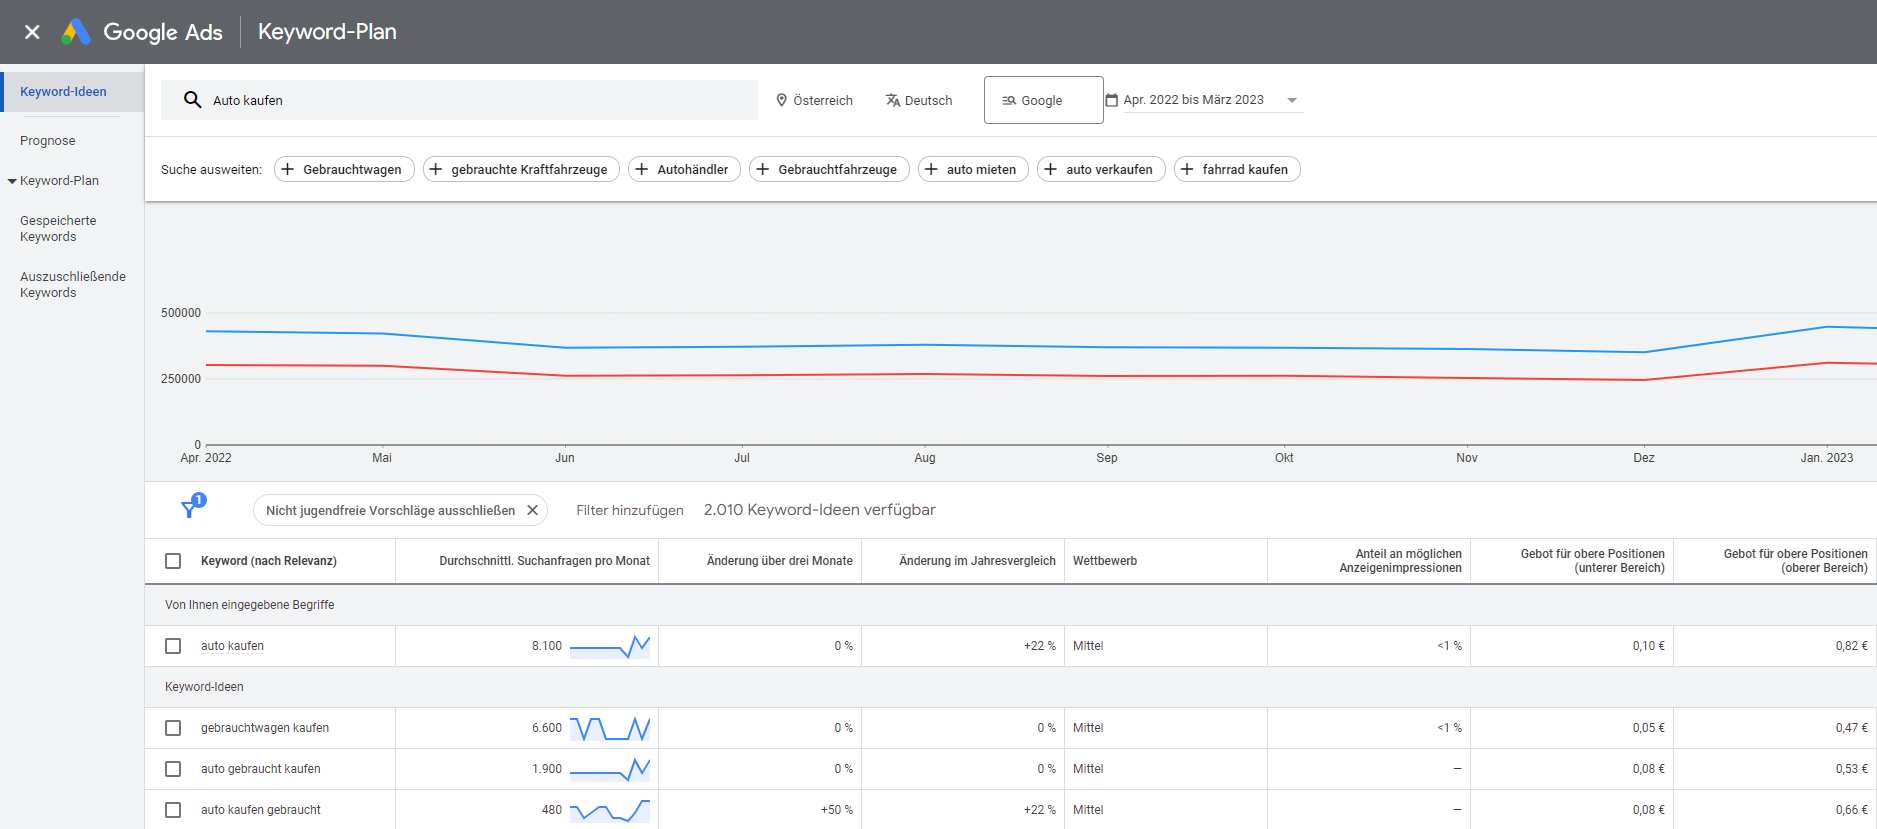
Task: Close the Keyword-Plan with the X icon
Action: click(32, 32)
